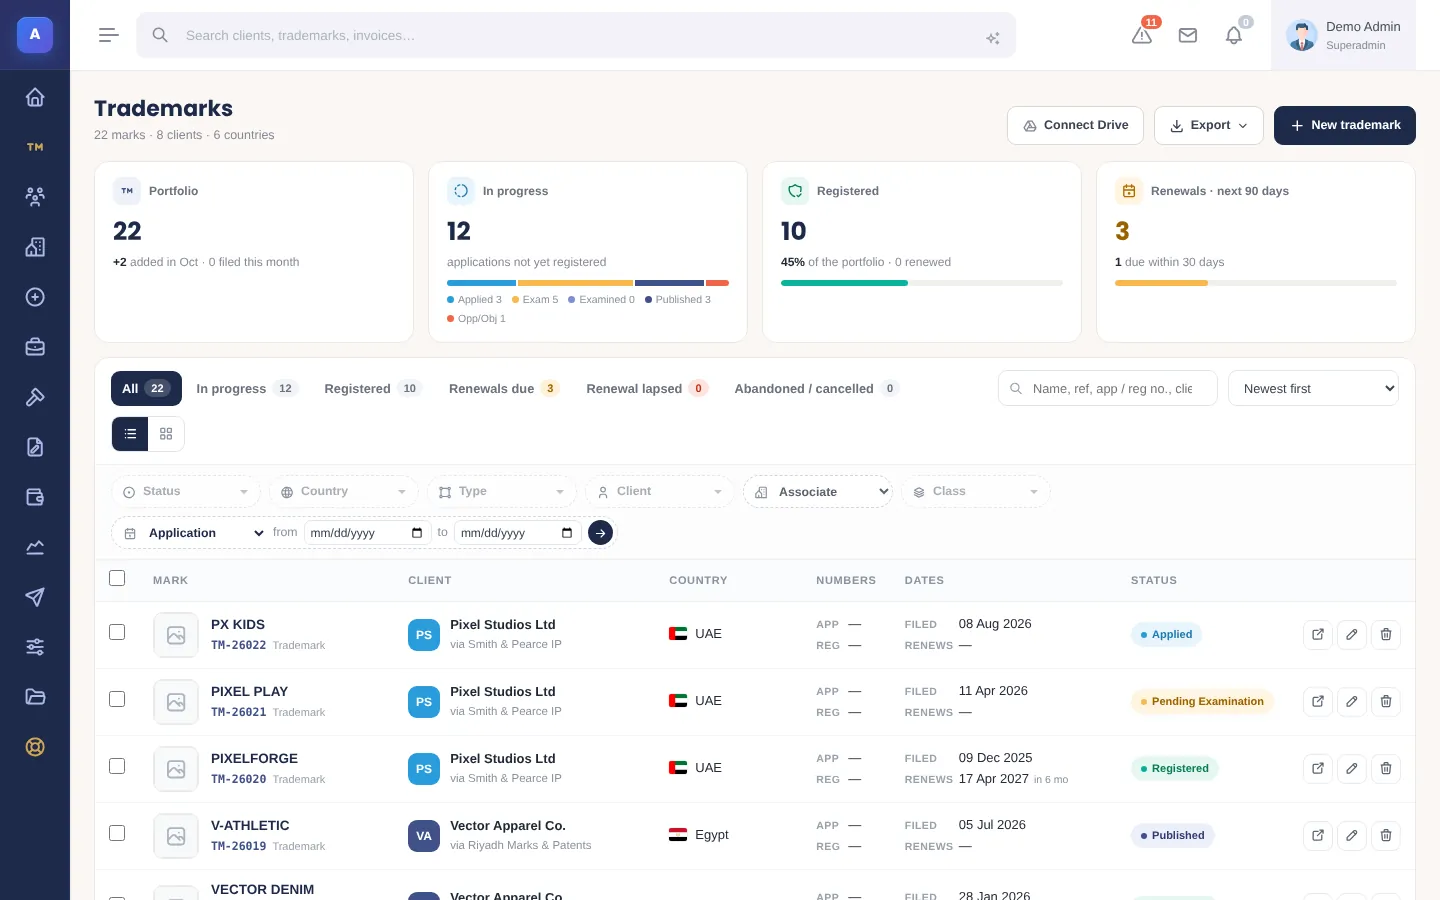Switch to list view

[130, 434]
